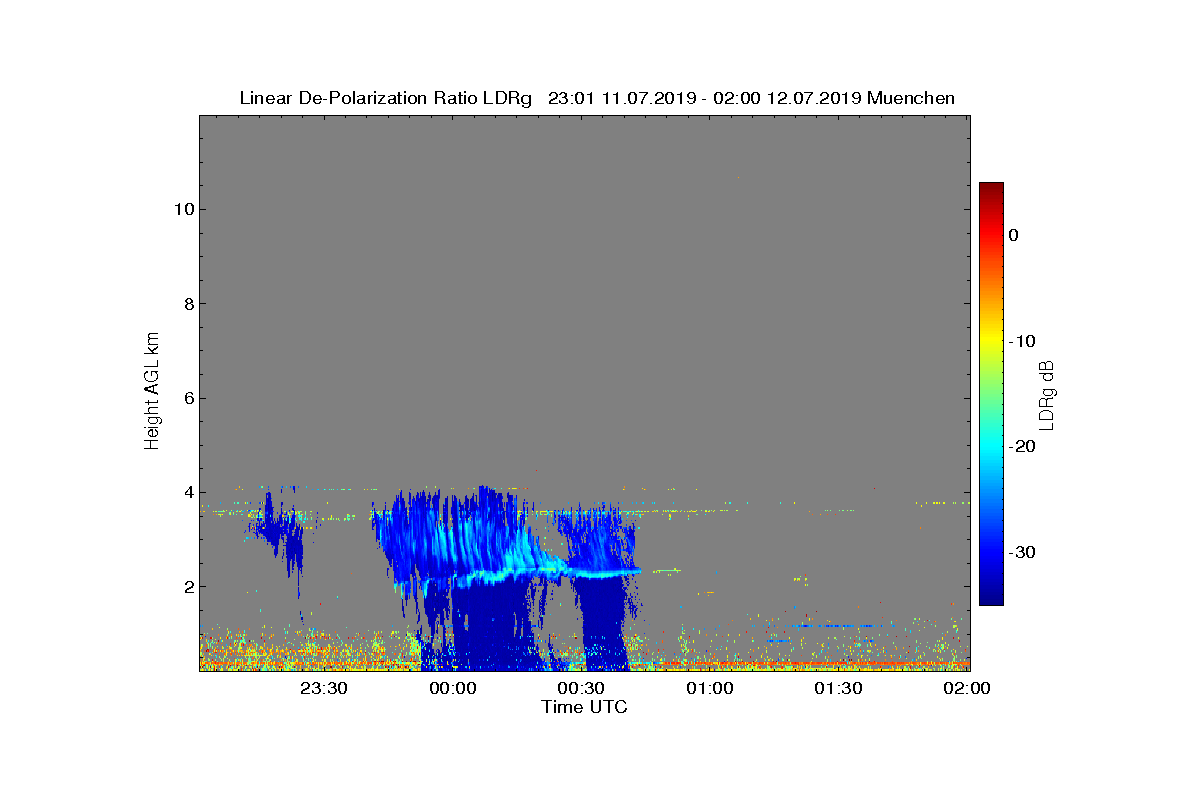The width and height of the screenshot is (1200, 800).
Task: Click height tick label '10'
Action: point(183,209)
